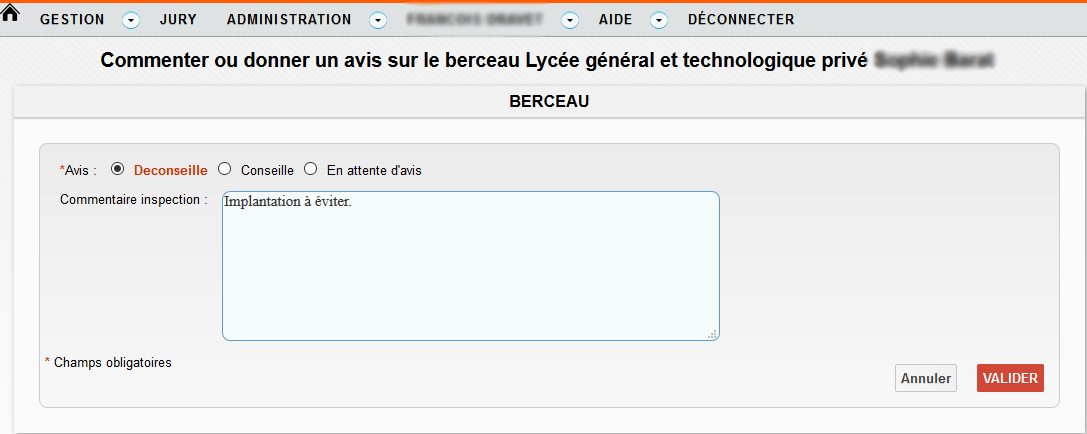Submit the form with VALIDER
The height and width of the screenshot is (434, 1087).
[1010, 378]
